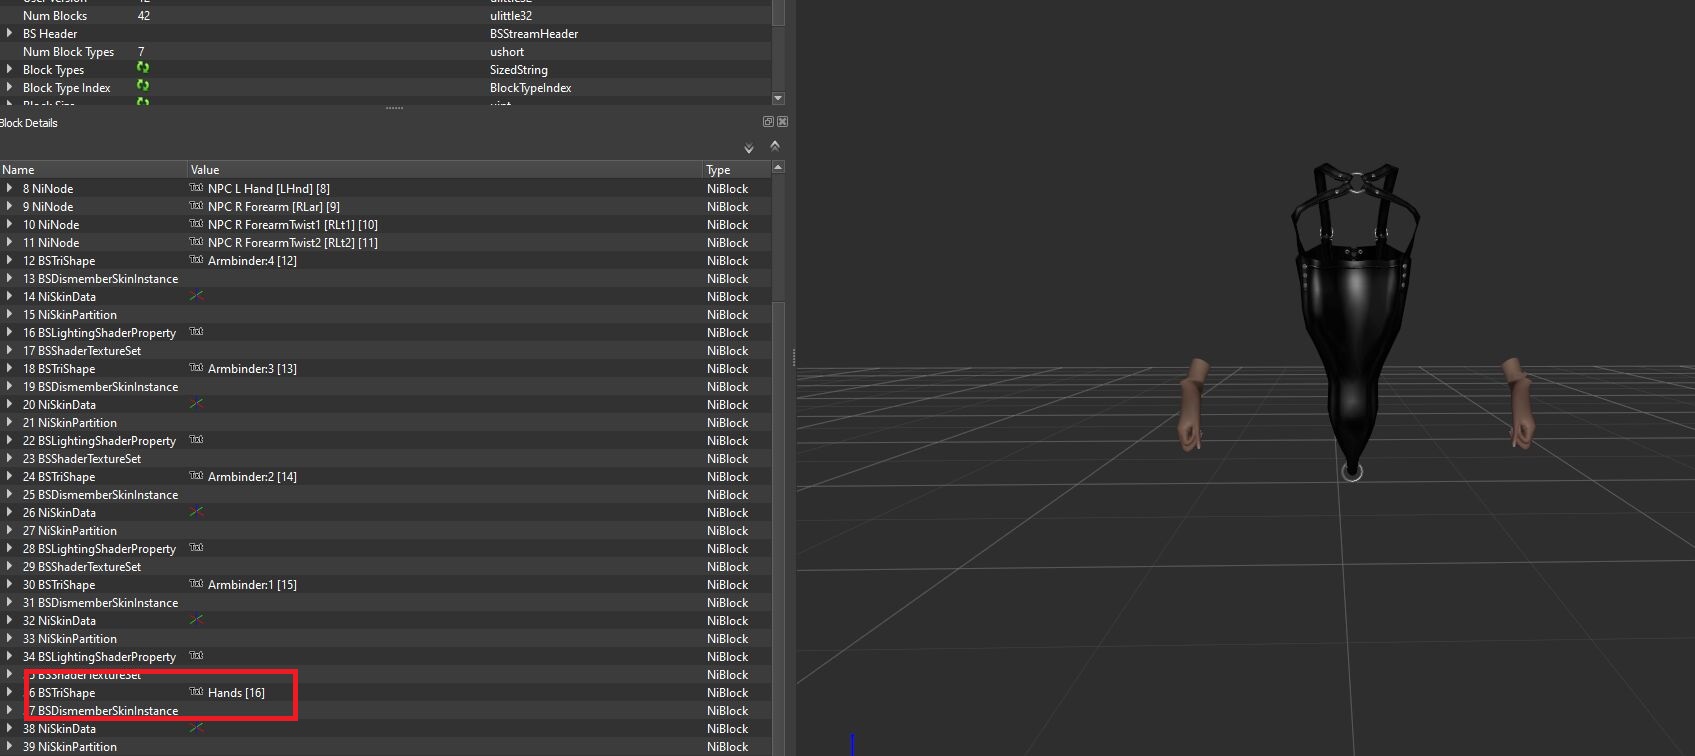Click the right hand mesh in viewport

[x=1518, y=403]
